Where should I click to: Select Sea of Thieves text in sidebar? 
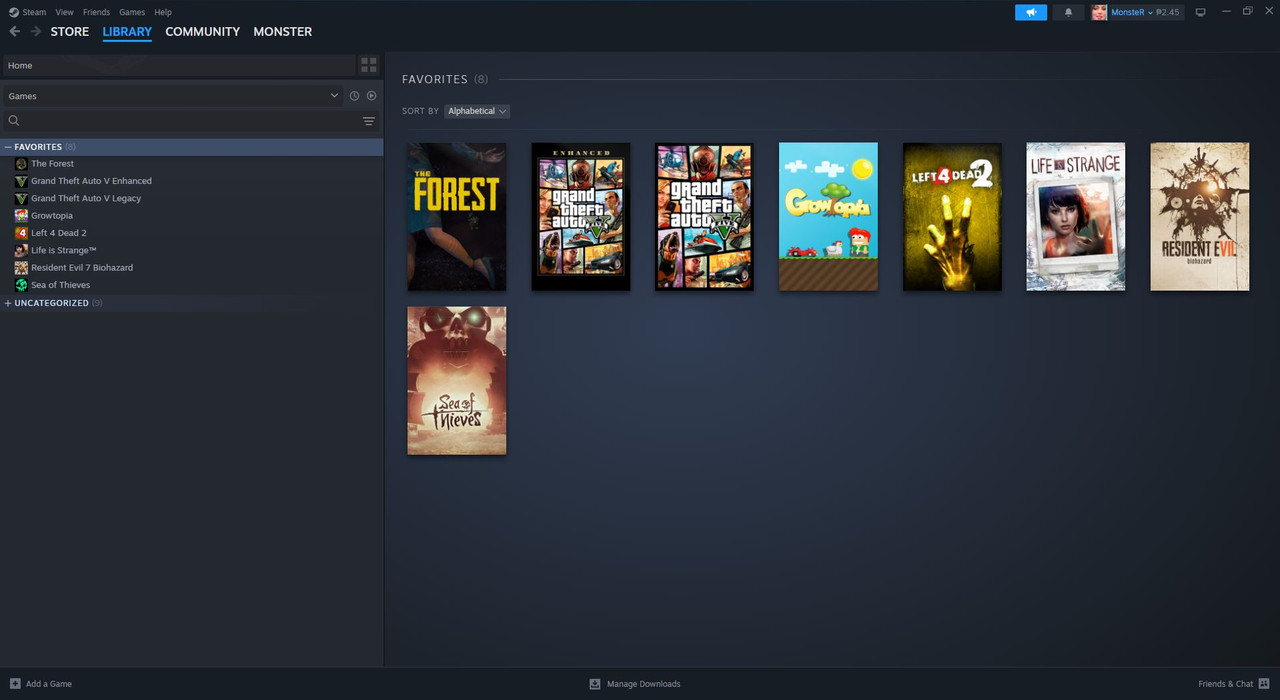tap(60, 285)
